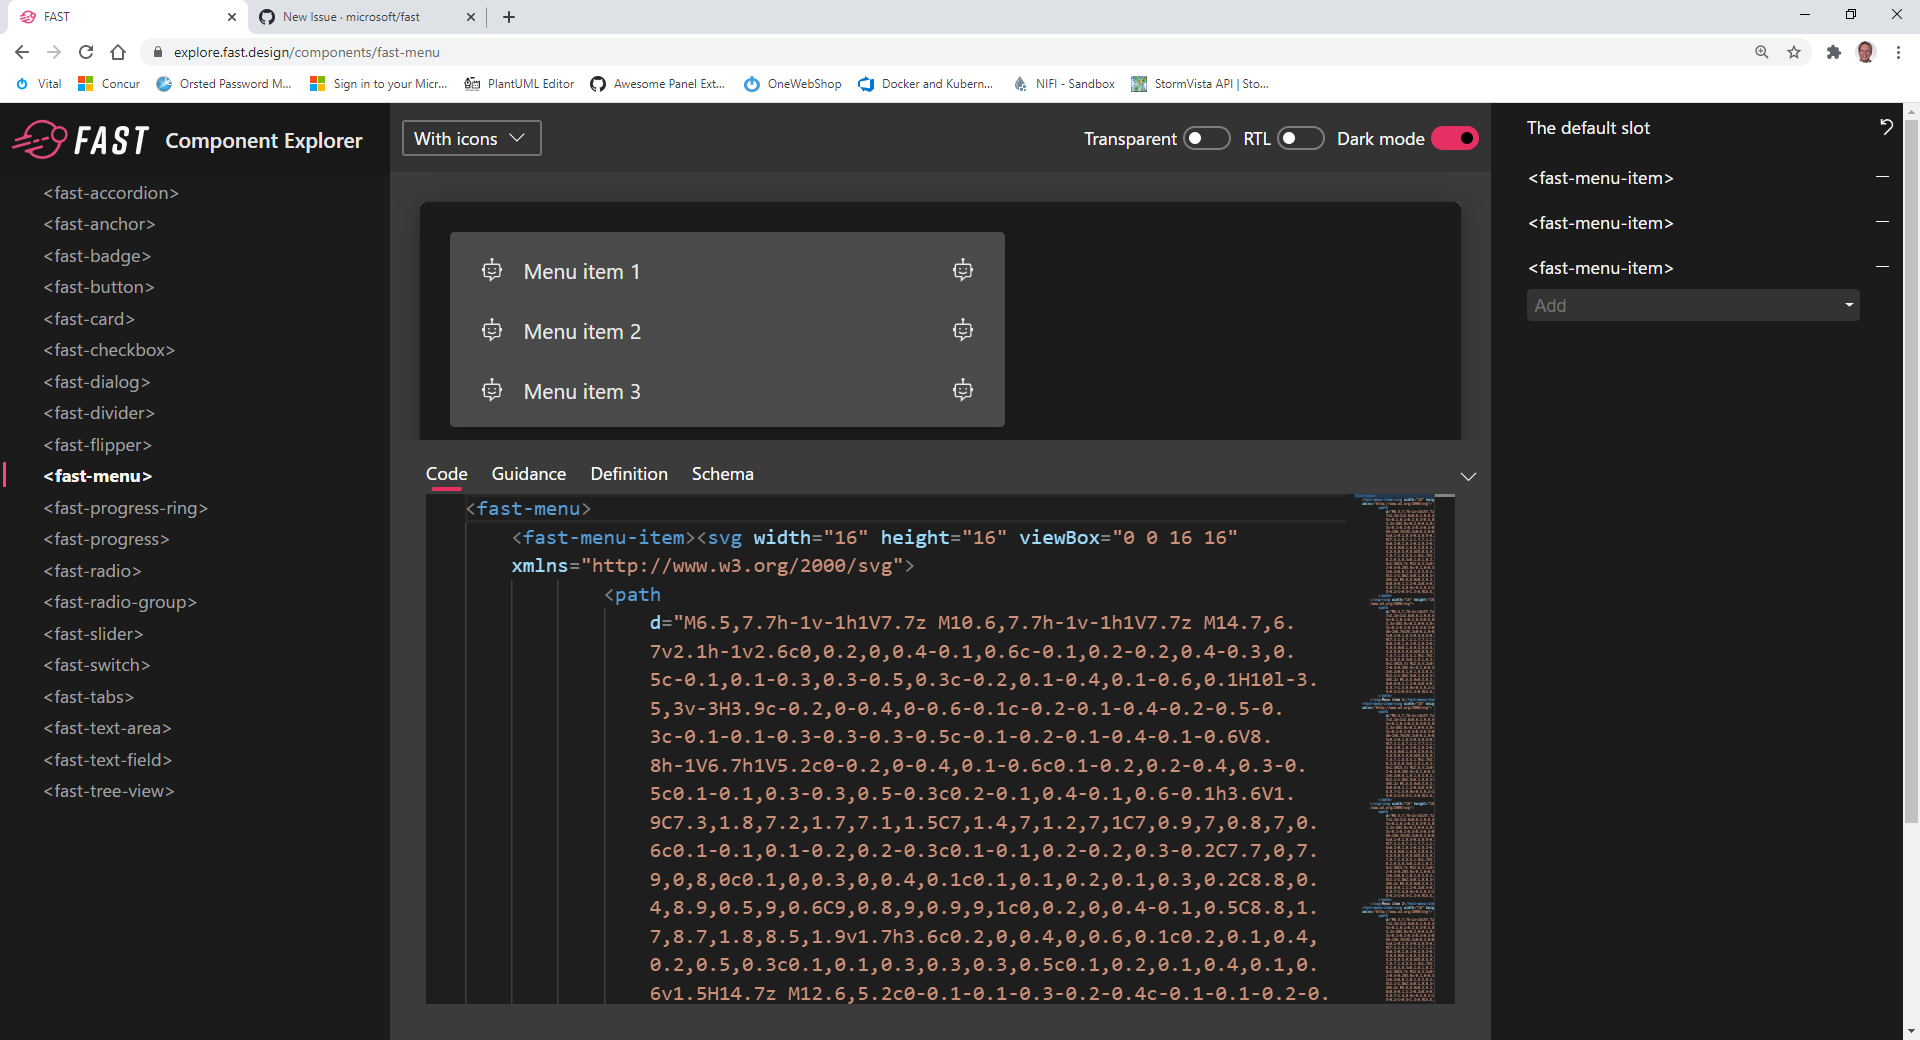
Task: Click the bookmark star in the address bar
Action: point(1794,52)
